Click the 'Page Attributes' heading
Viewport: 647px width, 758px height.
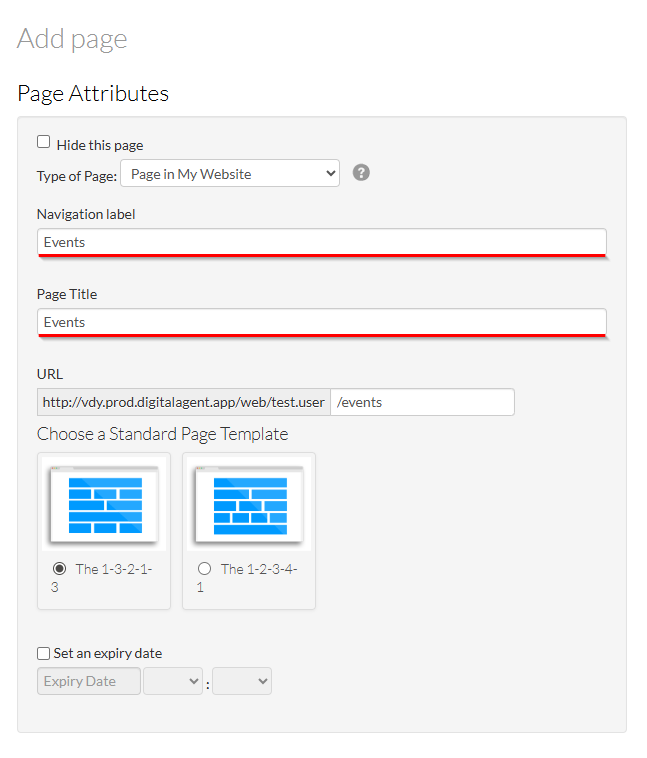pos(93,93)
